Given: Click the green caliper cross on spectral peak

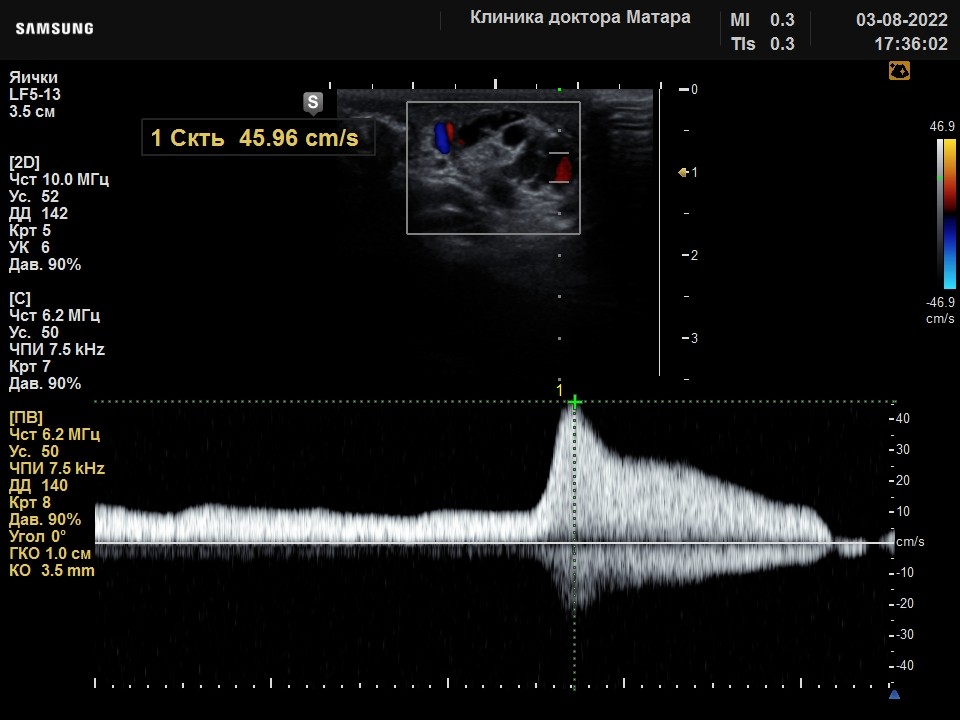Looking at the screenshot, I should [574, 402].
